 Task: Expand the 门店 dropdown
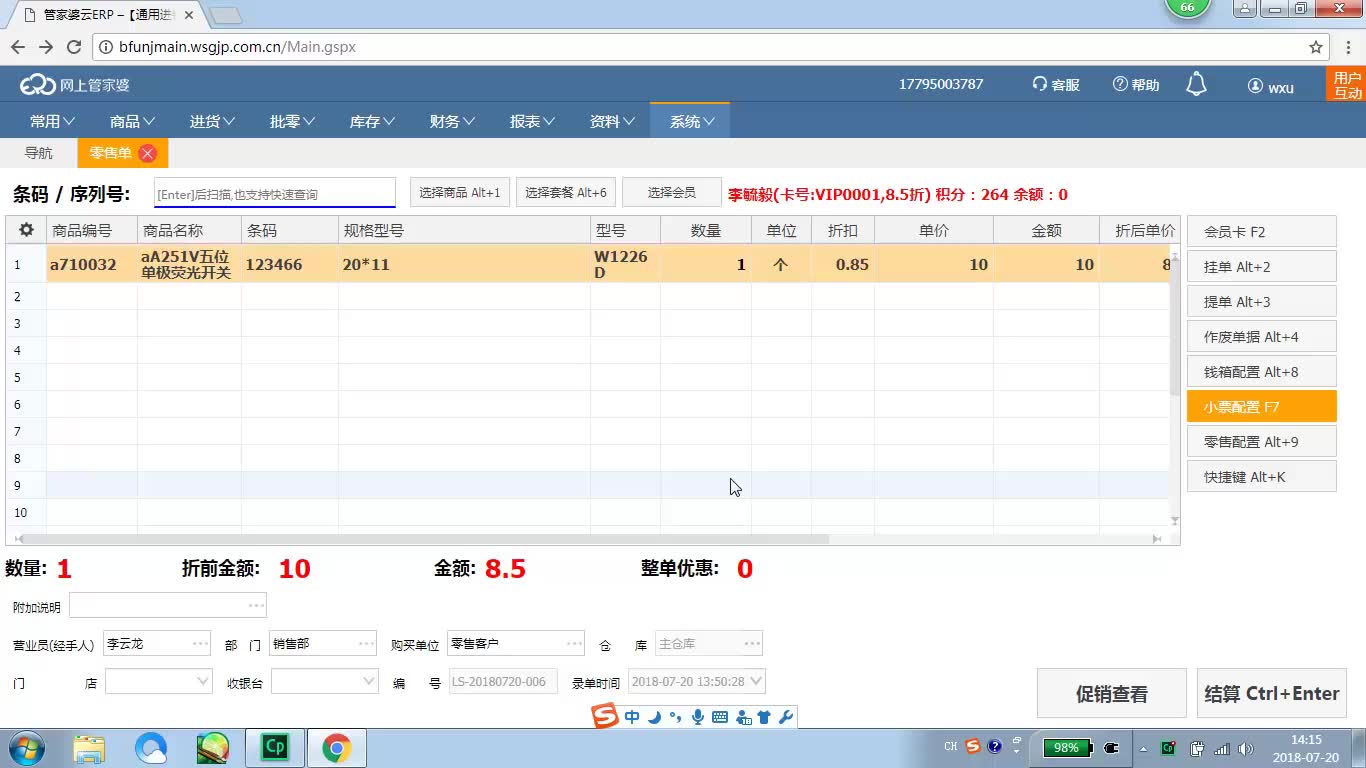[203, 681]
